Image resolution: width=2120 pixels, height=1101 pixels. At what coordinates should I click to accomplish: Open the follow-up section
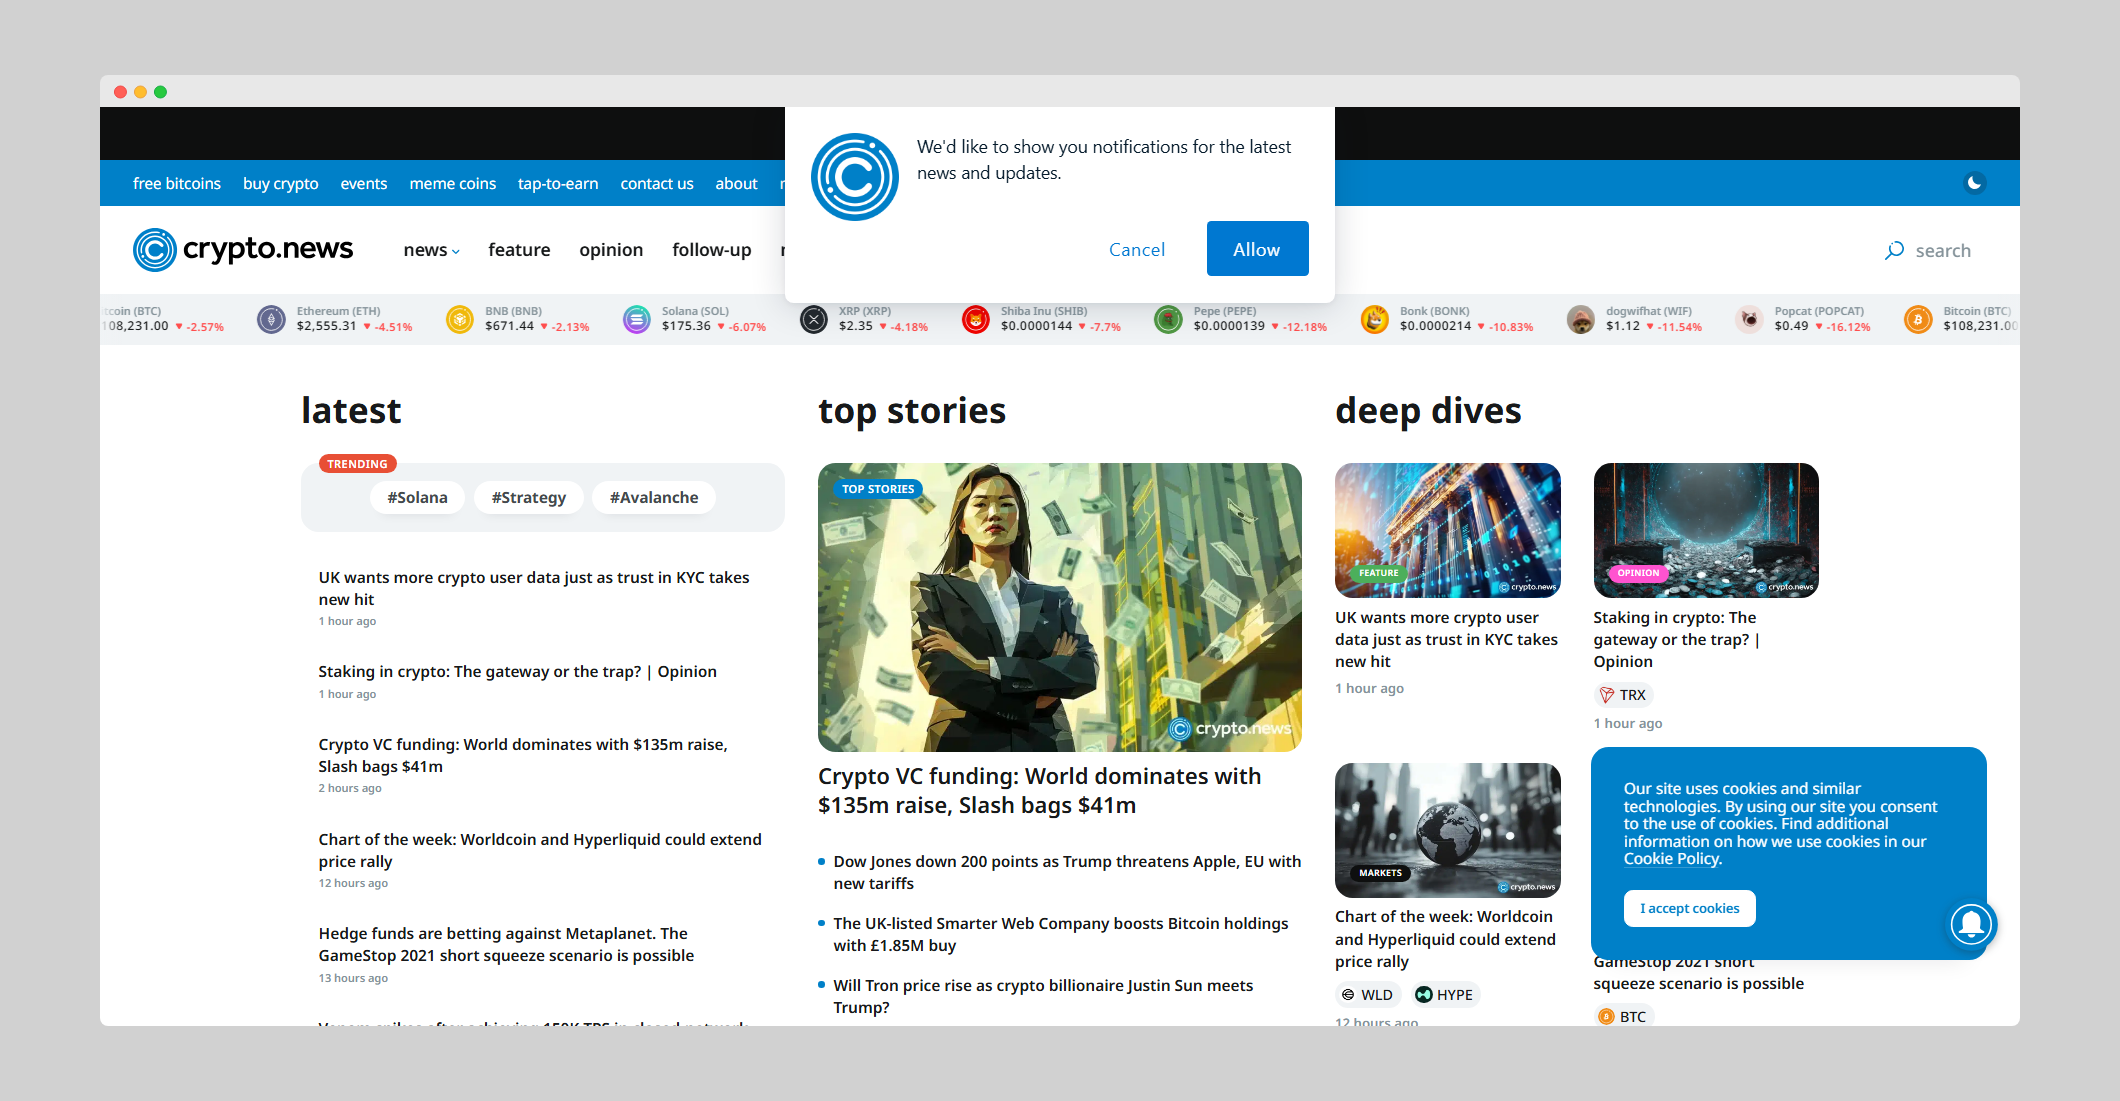712,250
